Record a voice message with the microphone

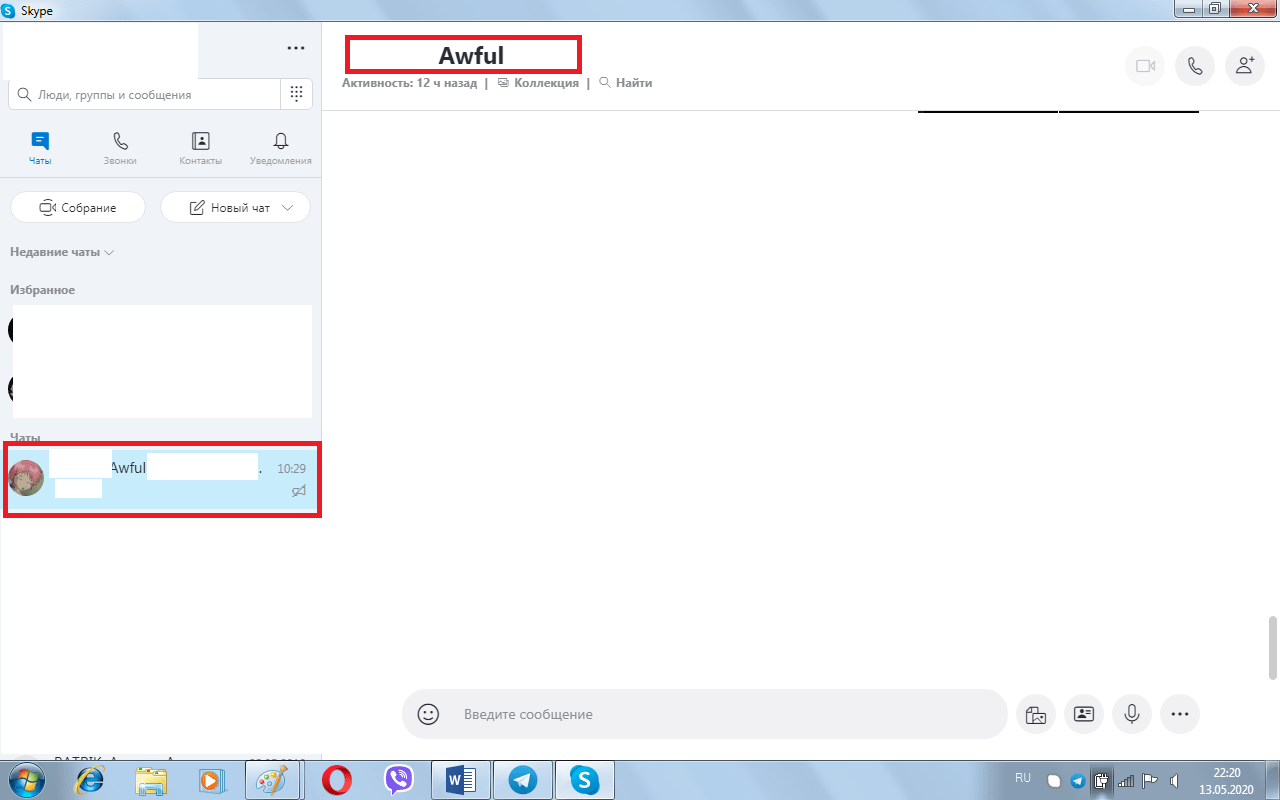pos(1132,714)
